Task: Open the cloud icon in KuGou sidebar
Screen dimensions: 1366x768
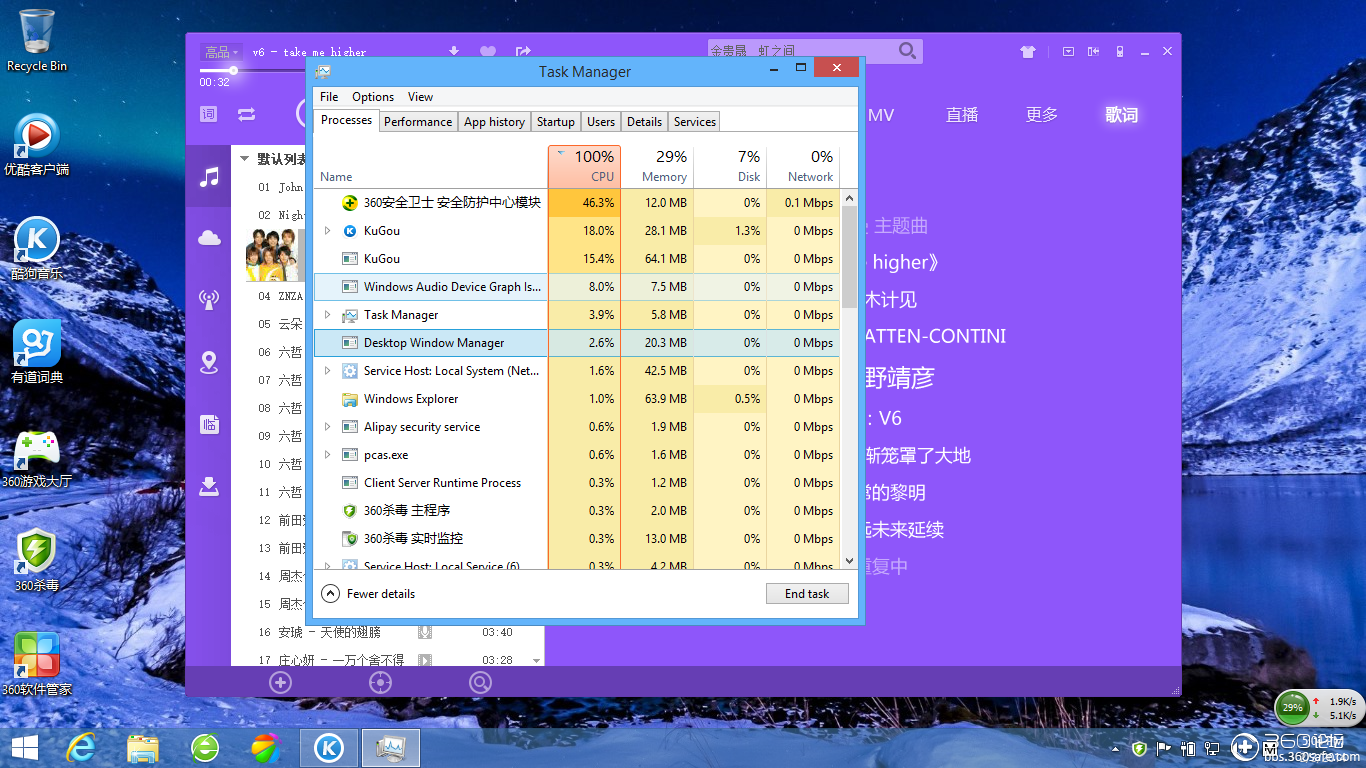Action: click(209, 237)
